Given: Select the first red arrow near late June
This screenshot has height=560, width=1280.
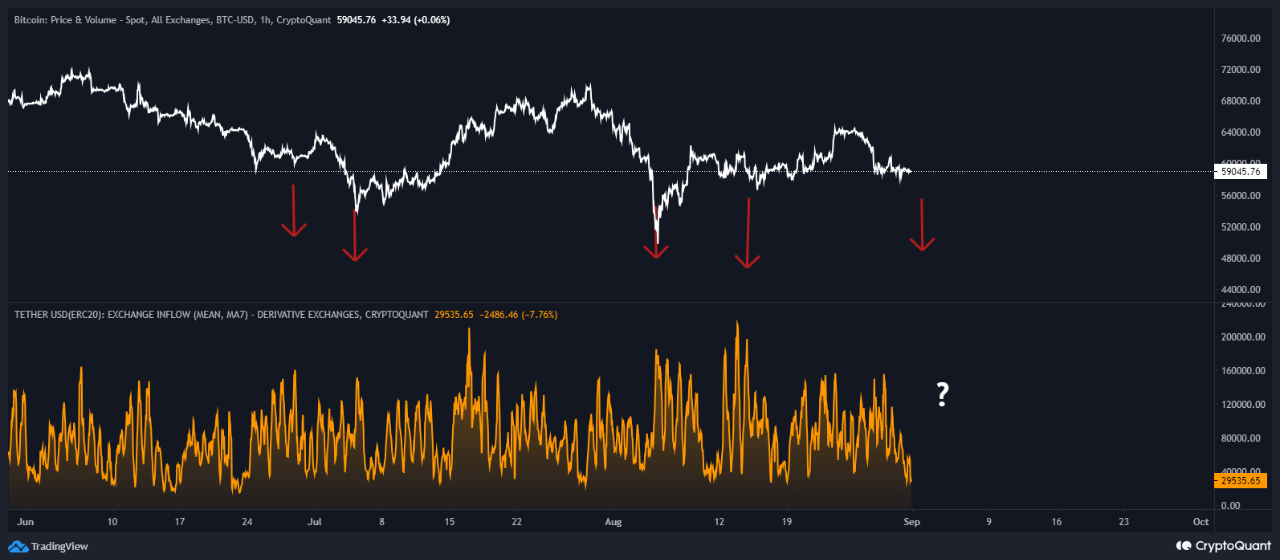Looking at the screenshot, I should point(293,210).
